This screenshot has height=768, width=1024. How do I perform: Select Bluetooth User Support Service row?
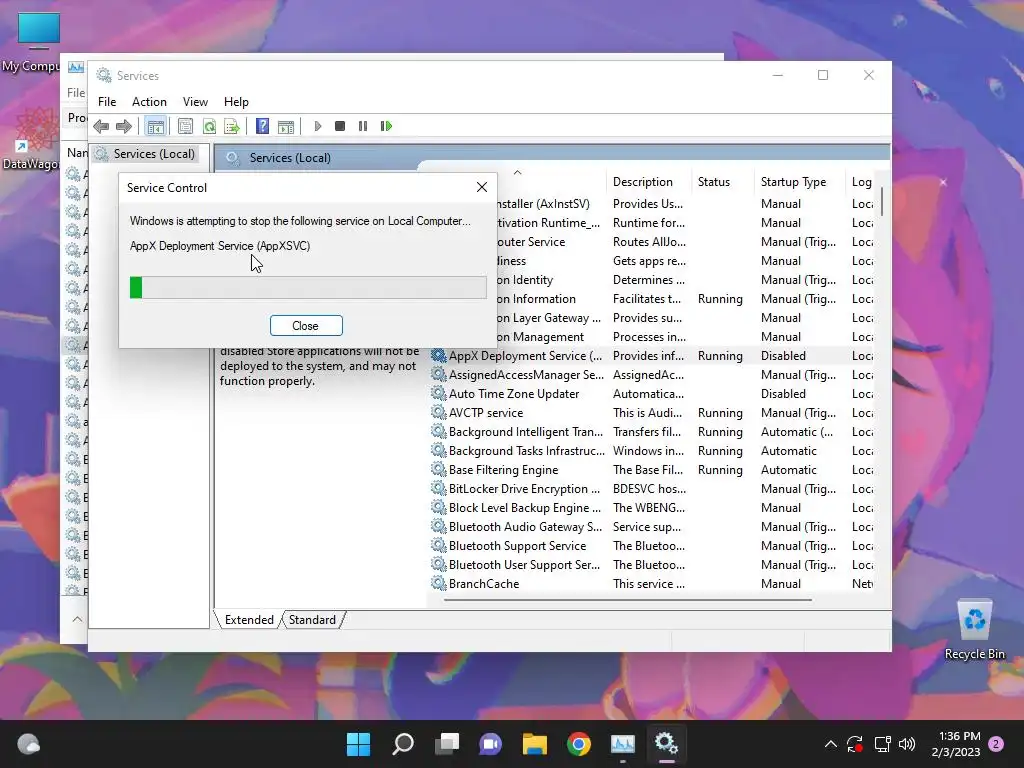[x=652, y=564]
